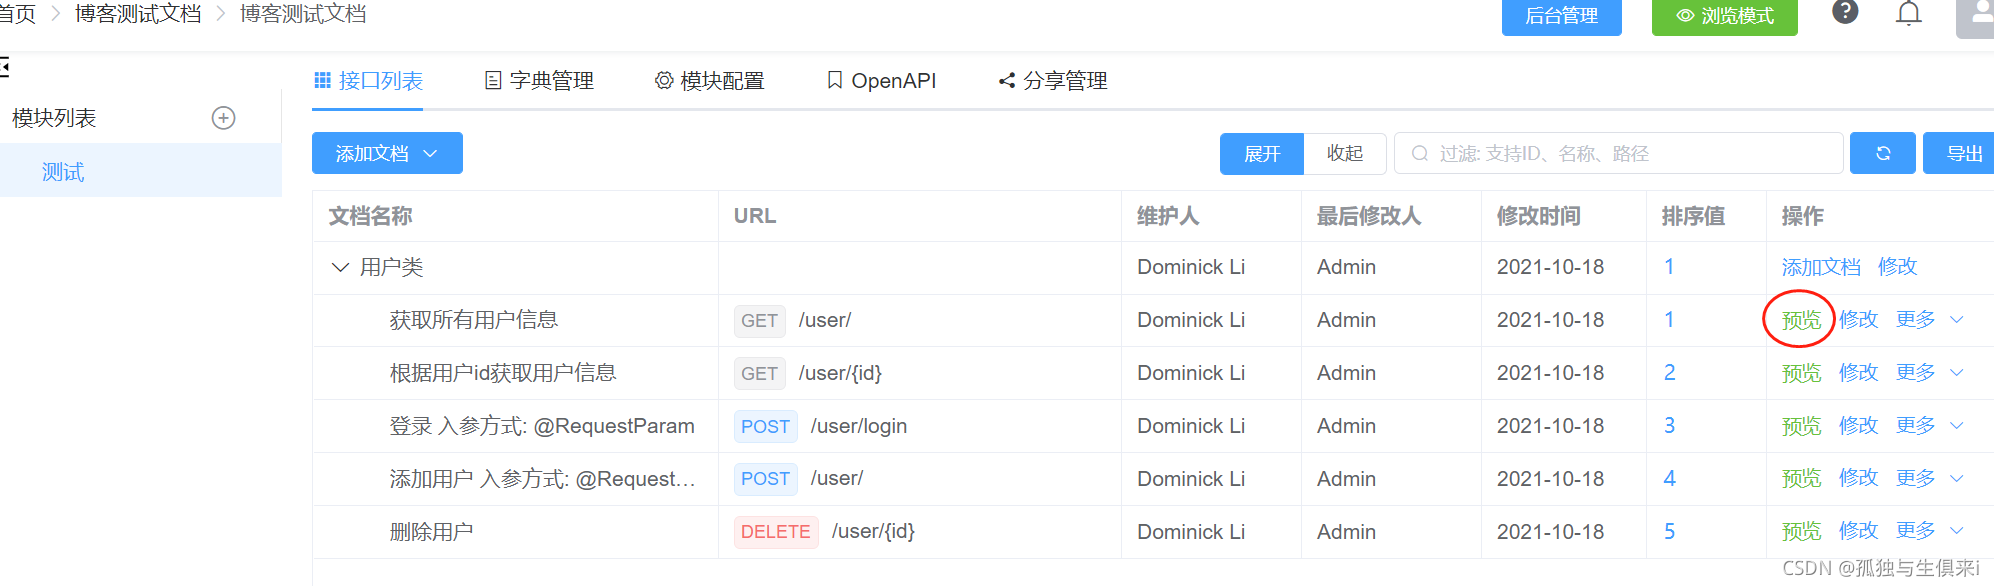Open the 字典管理 tab
Viewport: 1994px width, 586px height.
[539, 81]
